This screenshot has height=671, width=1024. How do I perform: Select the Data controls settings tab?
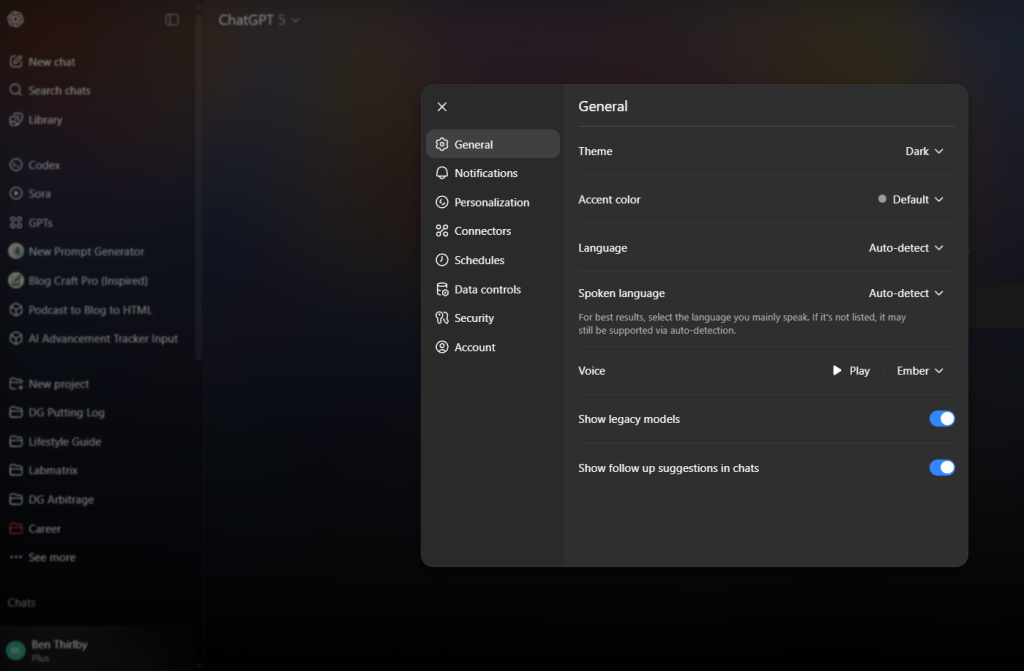click(487, 290)
